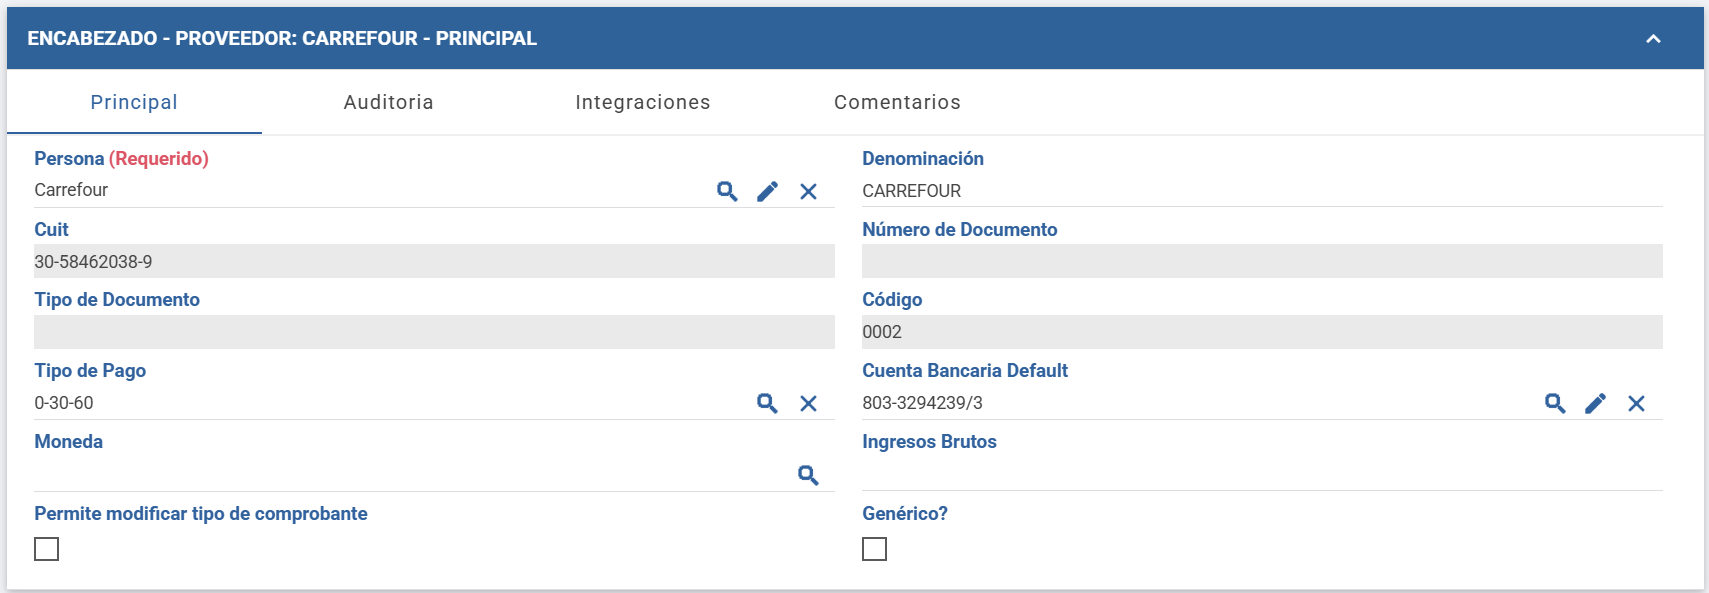Click the Código field showing 0002
This screenshot has height=593, width=1709.
click(1260, 332)
